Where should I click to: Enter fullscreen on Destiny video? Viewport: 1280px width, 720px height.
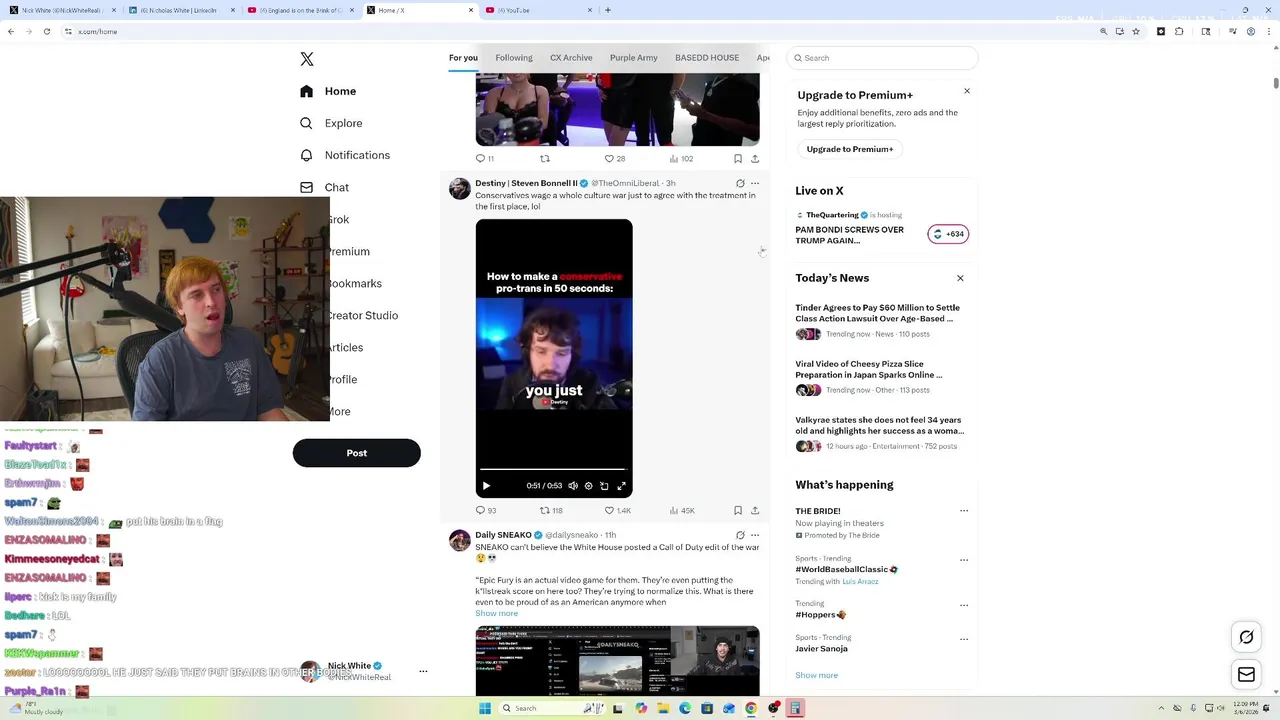[x=621, y=486]
